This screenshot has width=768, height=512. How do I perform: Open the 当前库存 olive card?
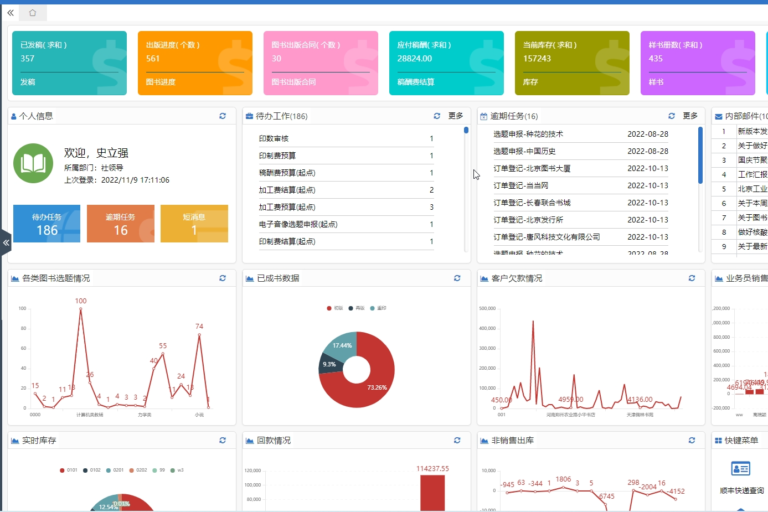click(x=572, y=63)
